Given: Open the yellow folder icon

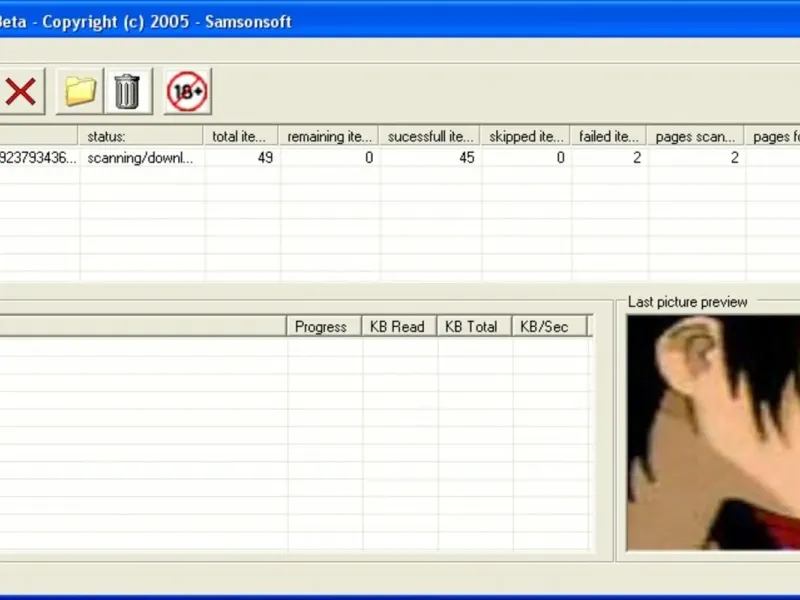Looking at the screenshot, I should click(x=80, y=92).
